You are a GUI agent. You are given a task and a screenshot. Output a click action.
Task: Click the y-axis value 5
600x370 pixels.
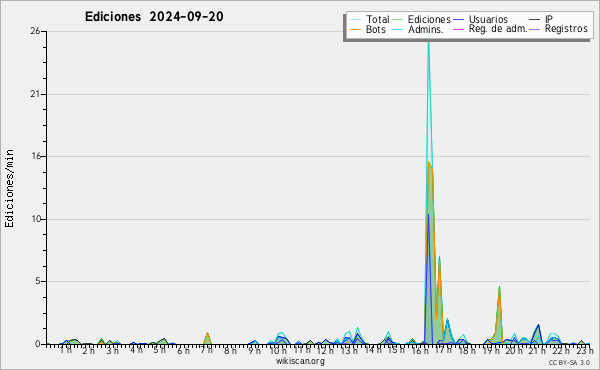(x=38, y=281)
